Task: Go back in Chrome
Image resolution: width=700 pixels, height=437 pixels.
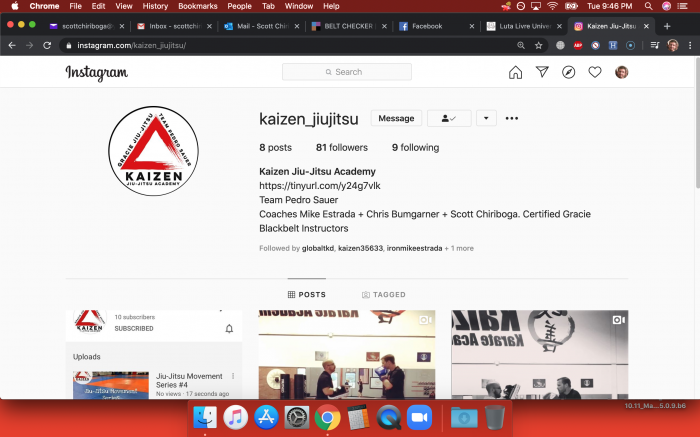Action: click(x=12, y=45)
